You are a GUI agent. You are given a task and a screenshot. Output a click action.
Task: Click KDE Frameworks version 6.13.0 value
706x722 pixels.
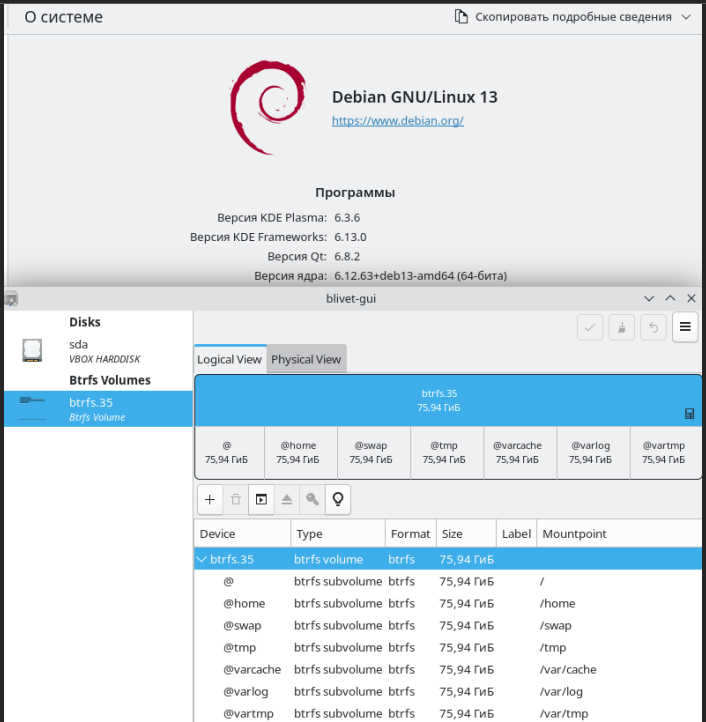pos(350,237)
